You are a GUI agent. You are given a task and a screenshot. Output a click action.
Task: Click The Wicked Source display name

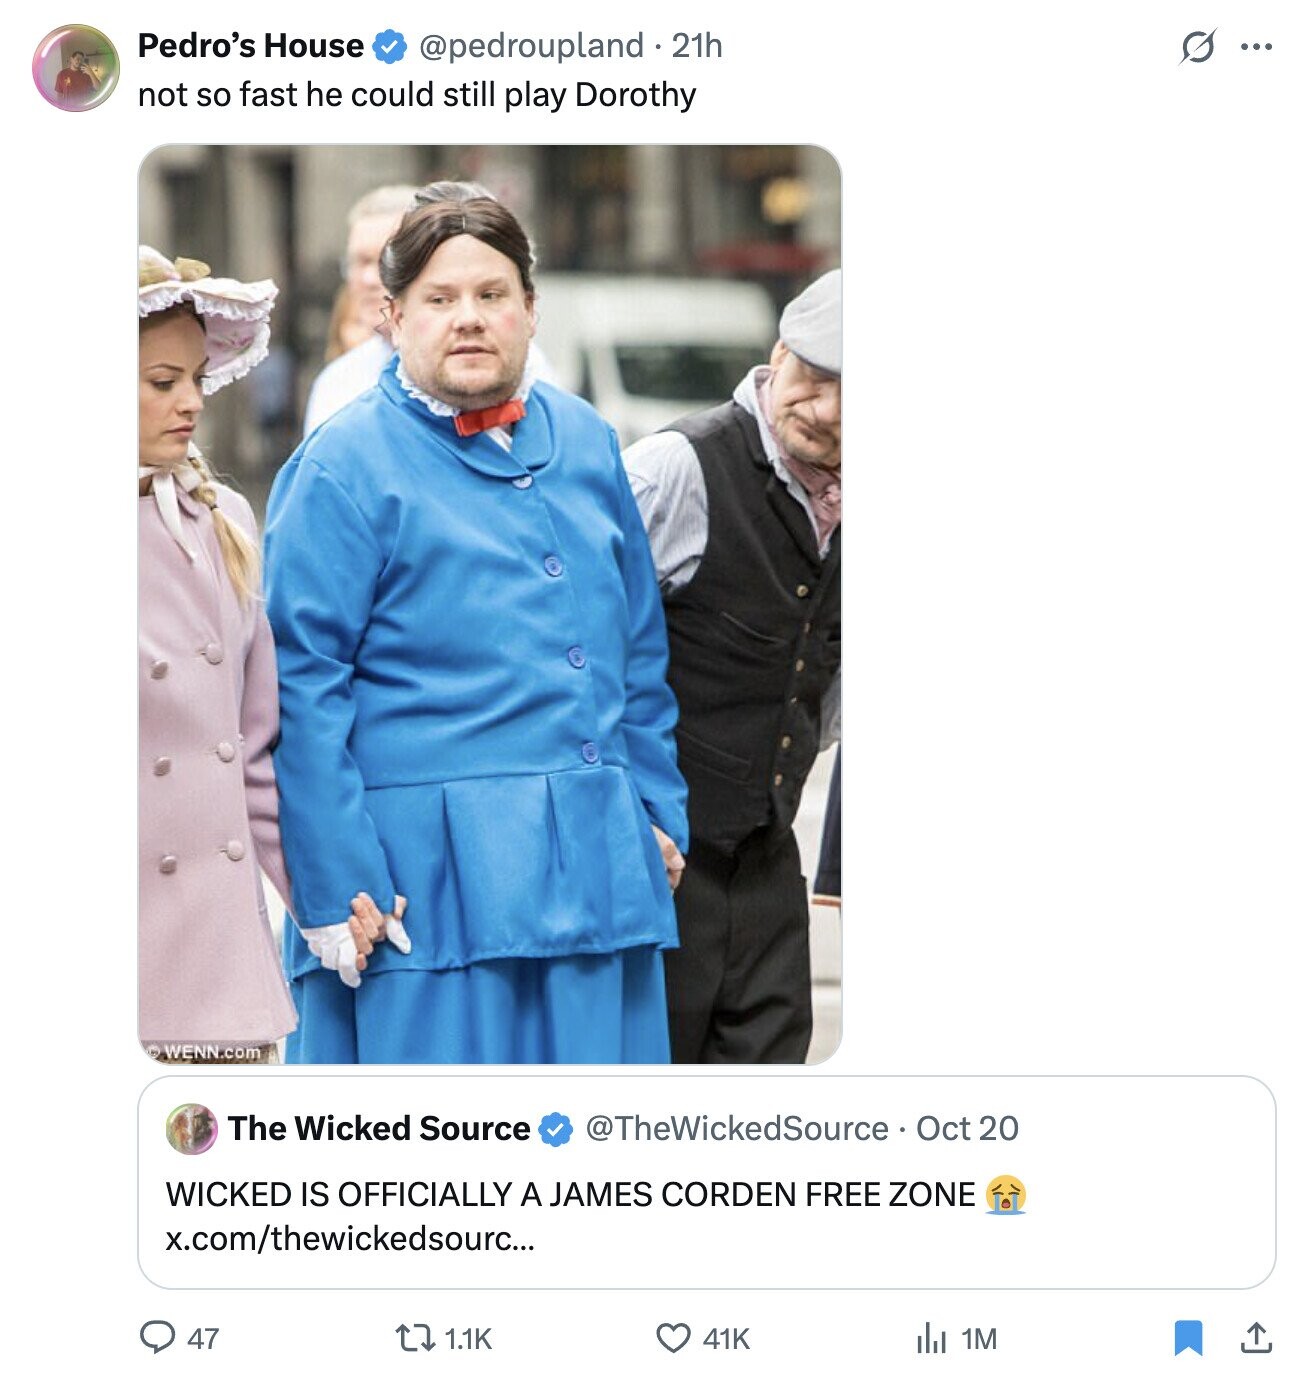379,1128
